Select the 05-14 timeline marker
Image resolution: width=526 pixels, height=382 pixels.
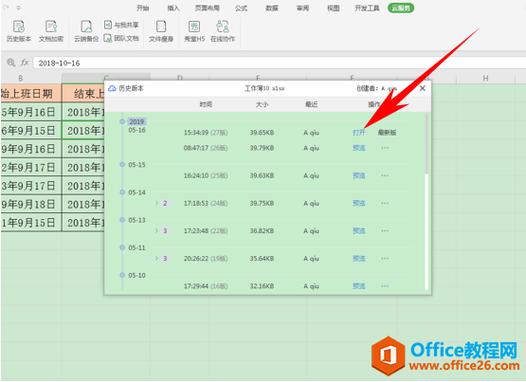coord(122,192)
